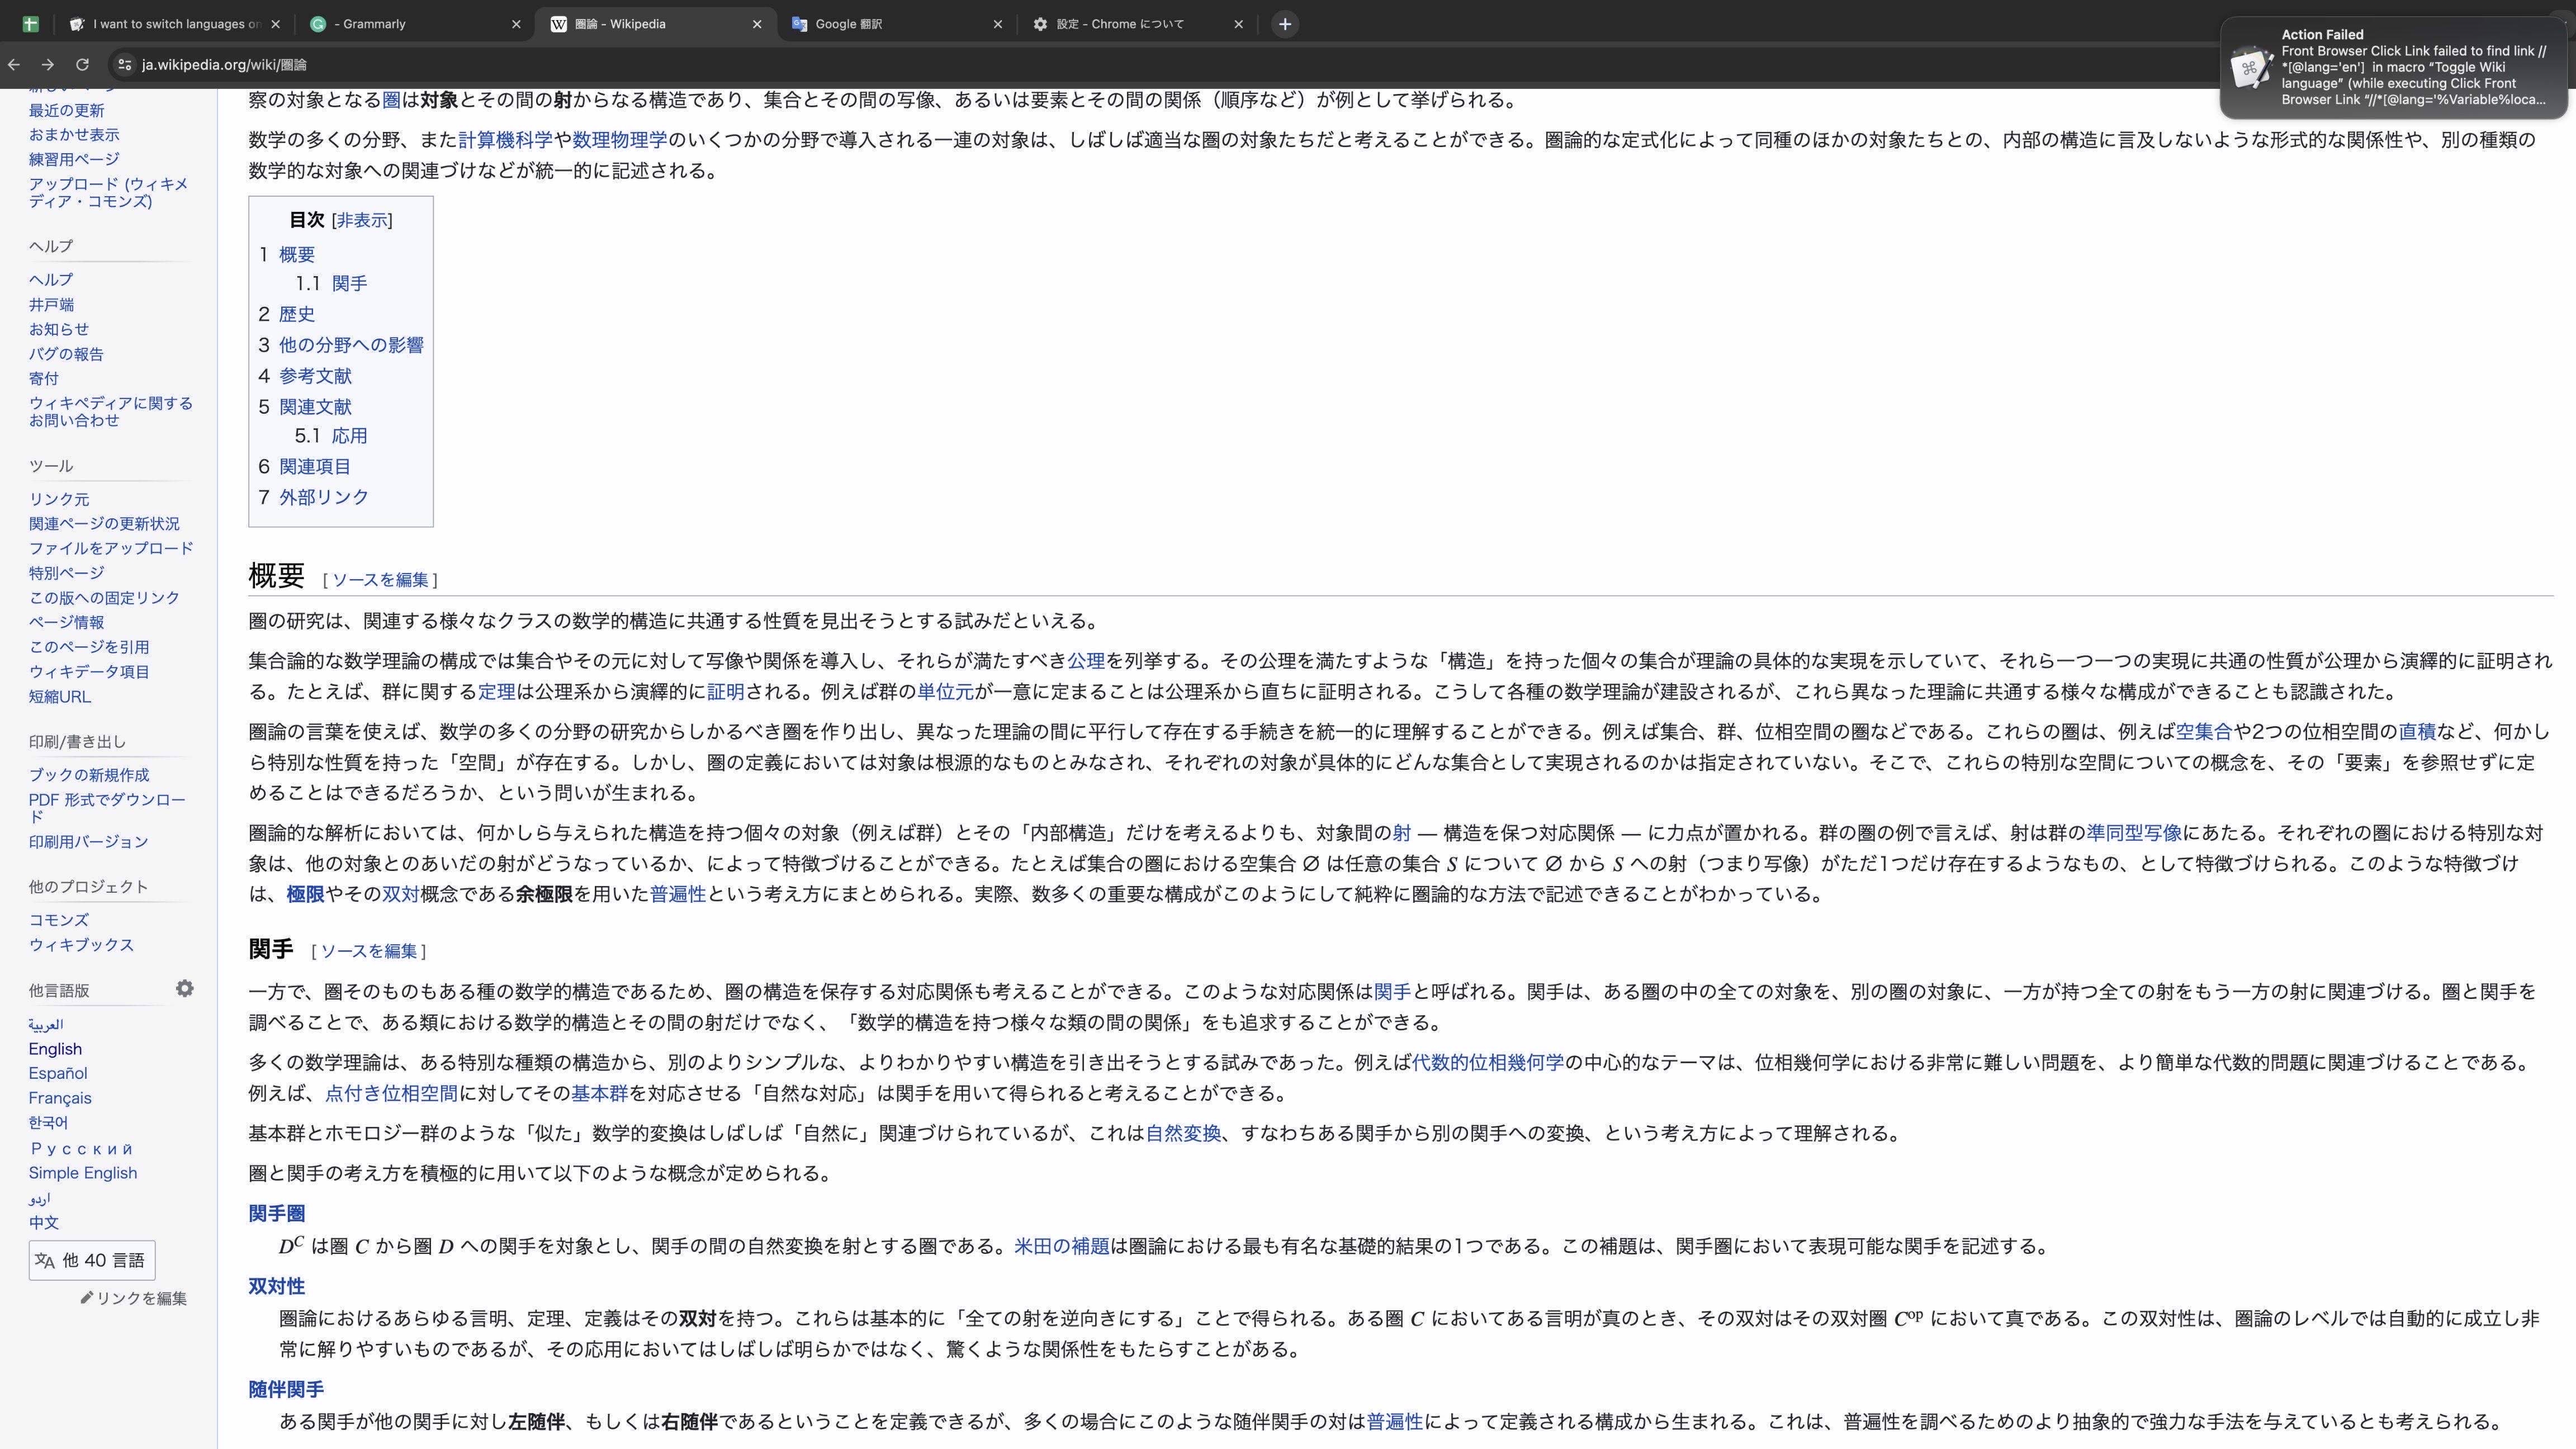Expand the 他 40 言語 languages button
The width and height of the screenshot is (2576, 1449).
pos(92,1260)
